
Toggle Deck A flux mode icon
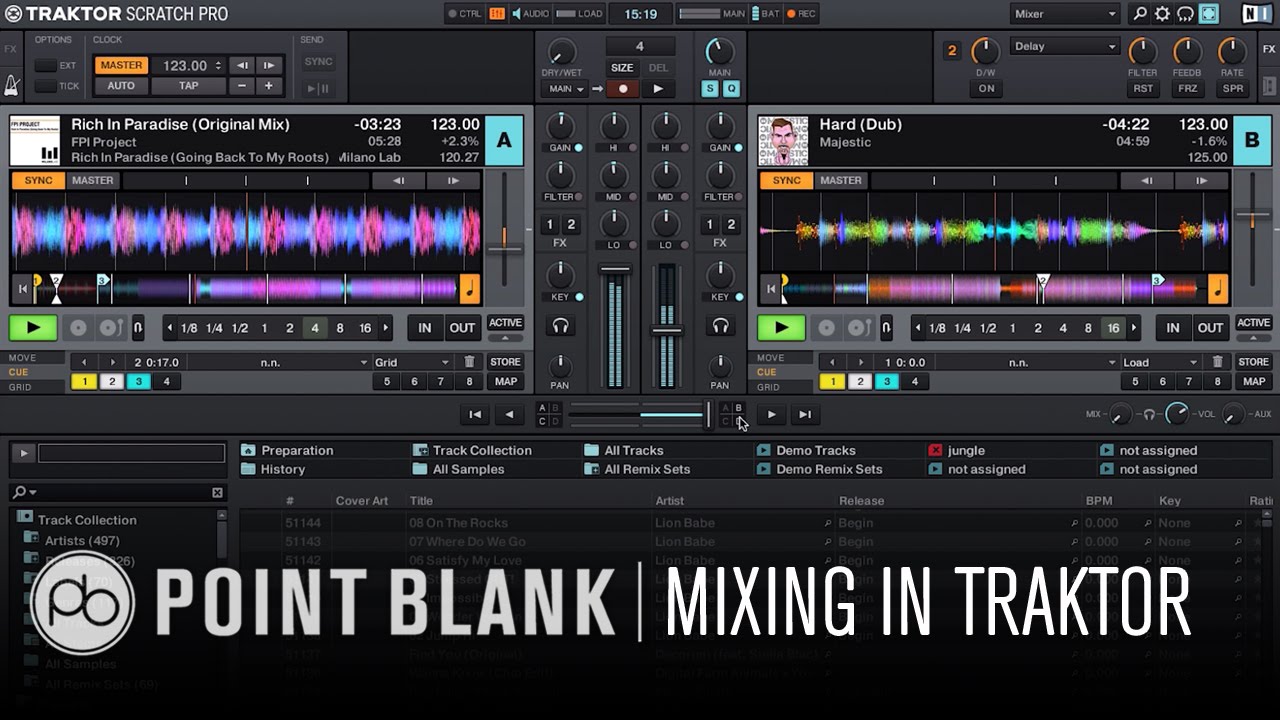click(138, 328)
